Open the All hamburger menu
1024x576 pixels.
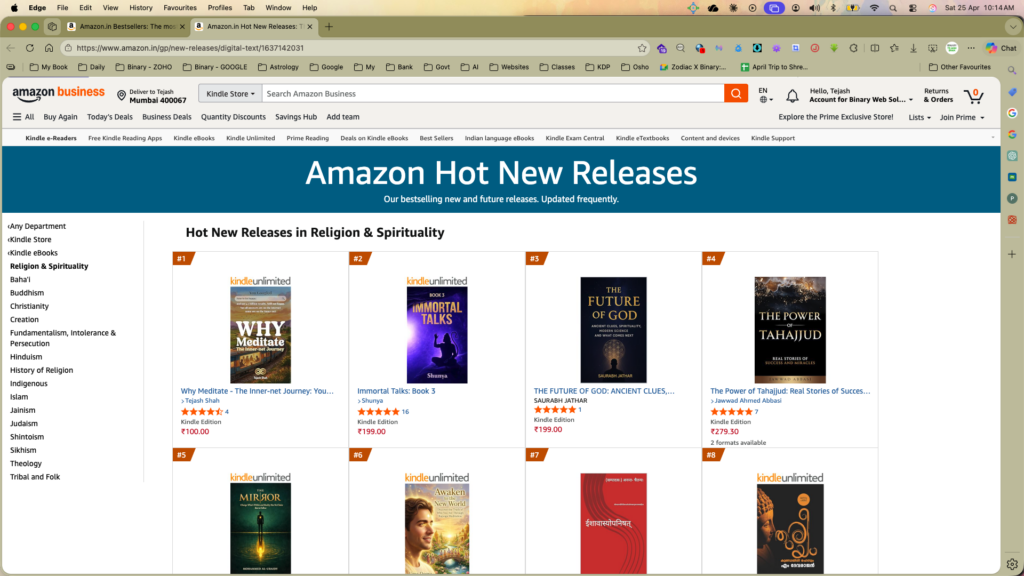click(x=23, y=117)
